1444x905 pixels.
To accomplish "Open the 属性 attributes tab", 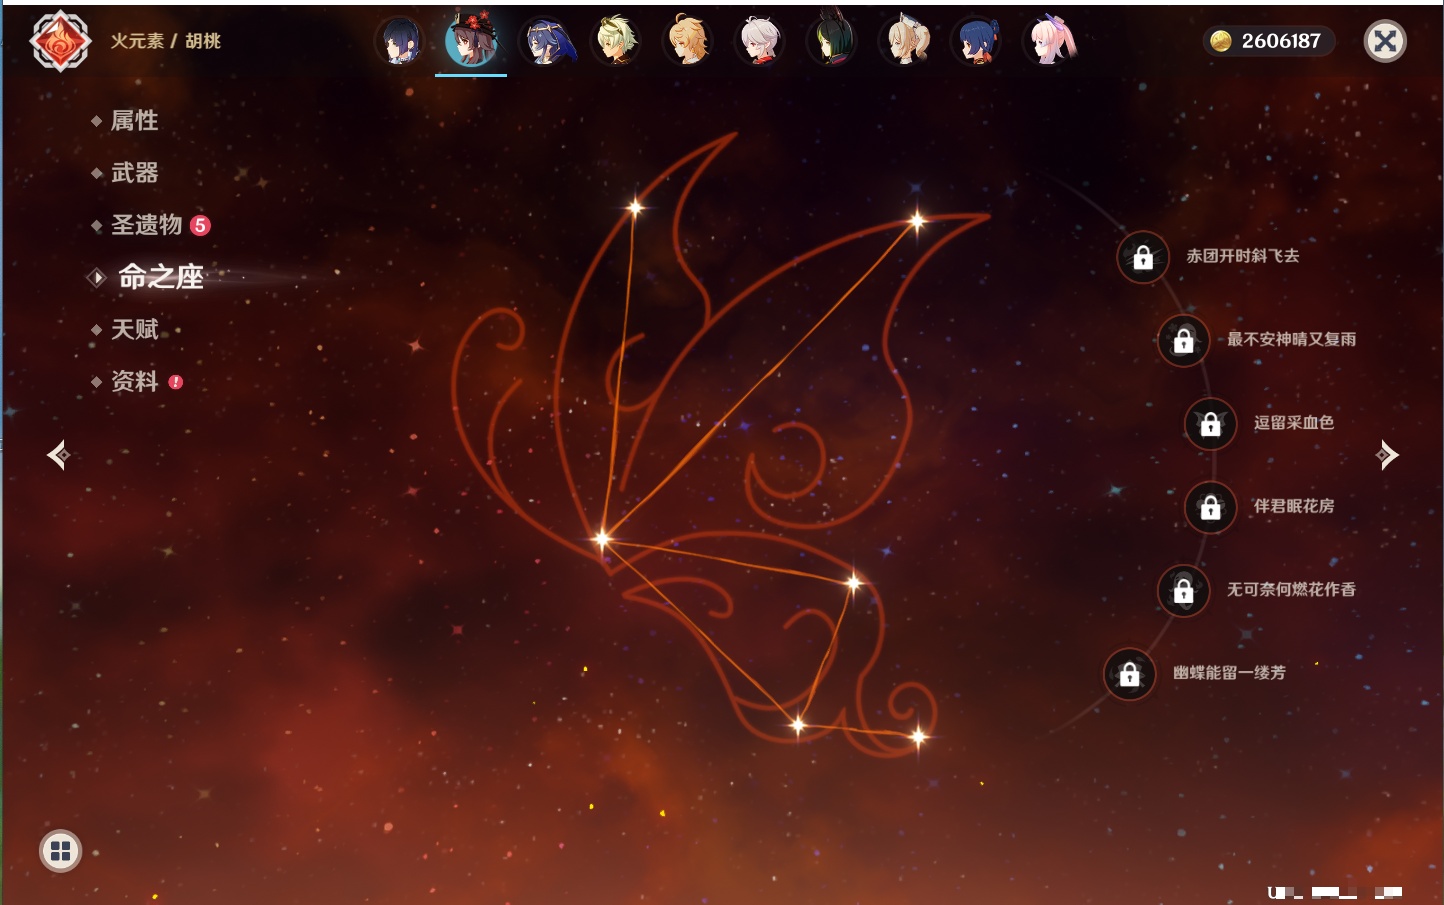I will [134, 121].
